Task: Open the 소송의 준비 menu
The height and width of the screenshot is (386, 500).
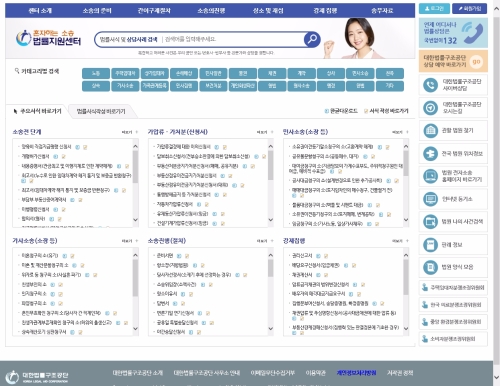Action: 97,11
